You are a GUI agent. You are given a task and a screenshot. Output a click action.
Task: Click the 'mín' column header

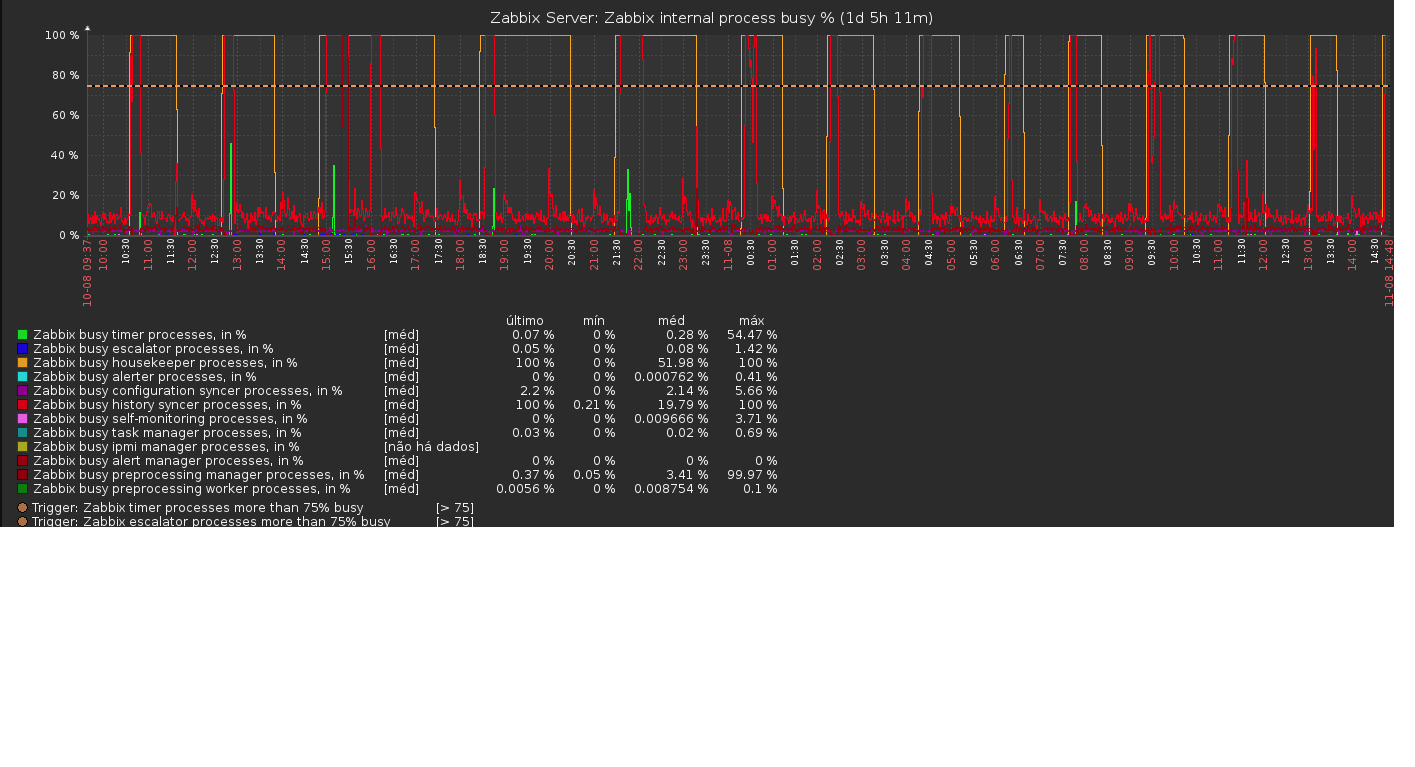594,321
